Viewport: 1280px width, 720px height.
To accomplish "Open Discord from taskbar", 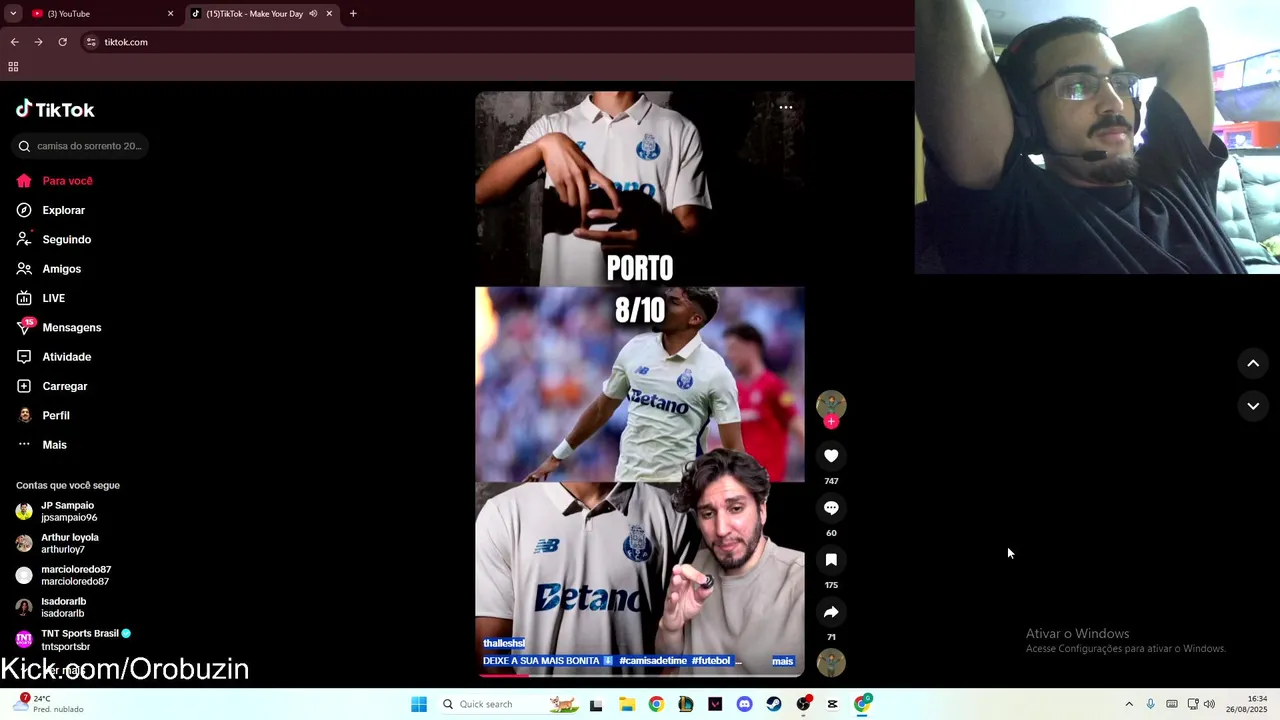I will coord(744,704).
